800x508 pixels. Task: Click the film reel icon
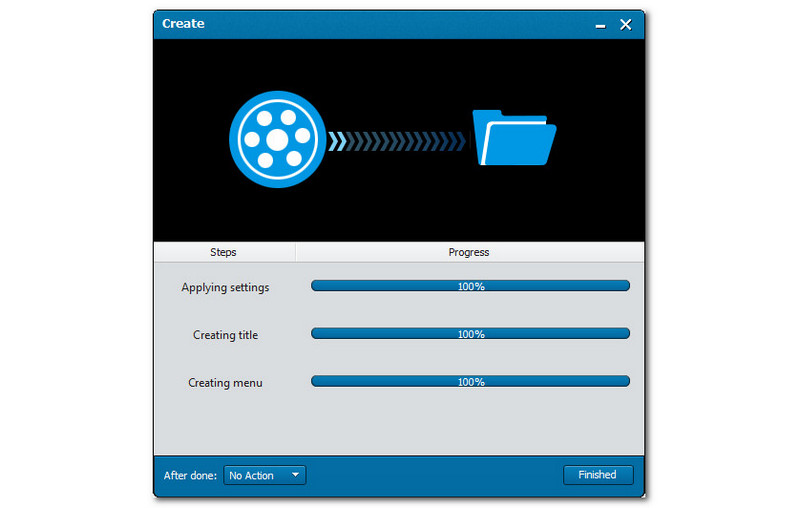(x=278, y=139)
